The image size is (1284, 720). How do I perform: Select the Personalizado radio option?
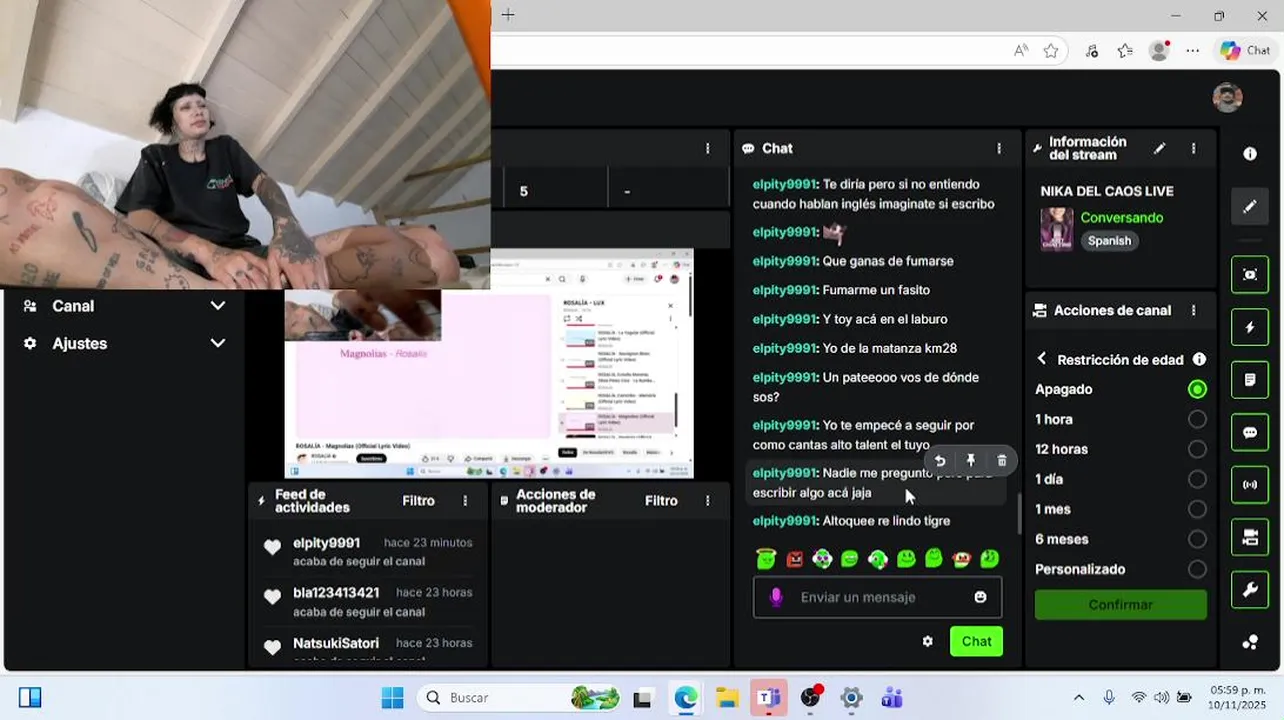(x=1197, y=569)
